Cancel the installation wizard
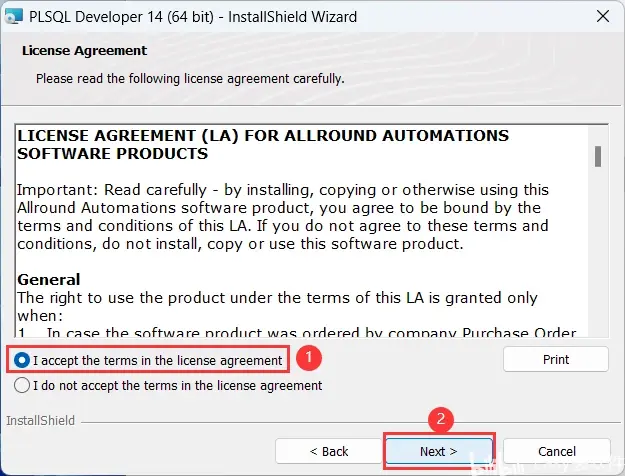This screenshot has height=476, width=625. (x=556, y=451)
